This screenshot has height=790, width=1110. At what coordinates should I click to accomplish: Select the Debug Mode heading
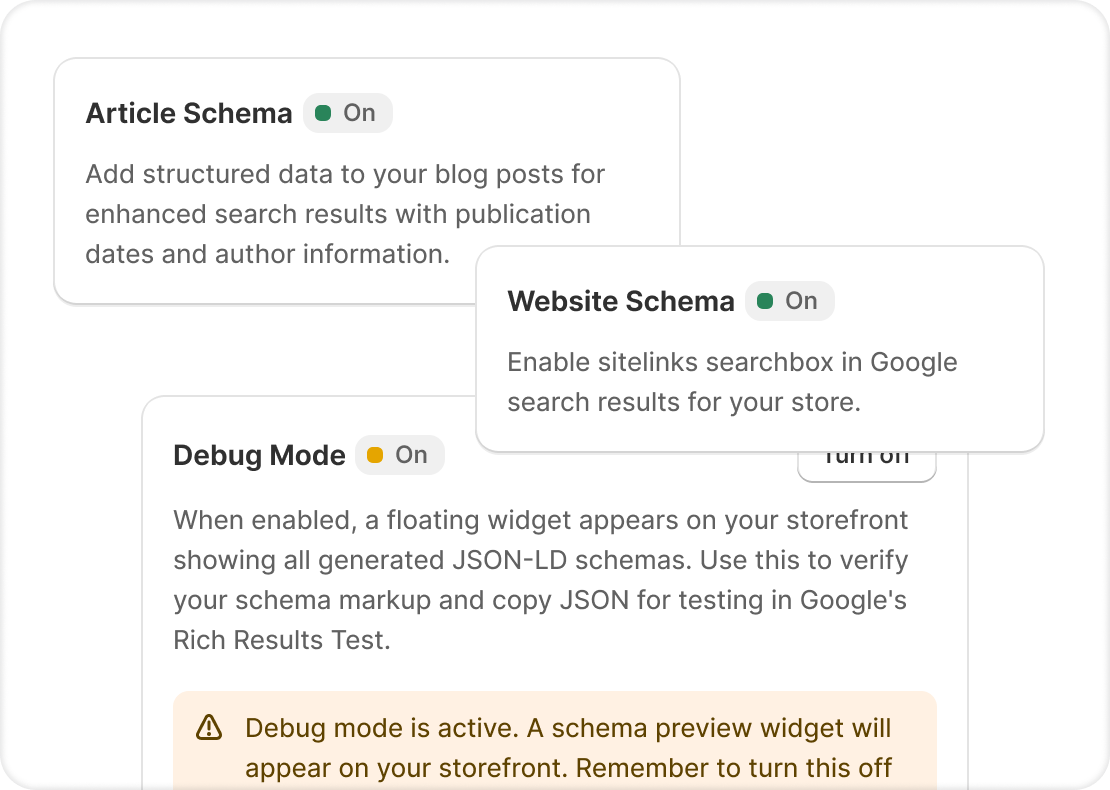(x=259, y=455)
